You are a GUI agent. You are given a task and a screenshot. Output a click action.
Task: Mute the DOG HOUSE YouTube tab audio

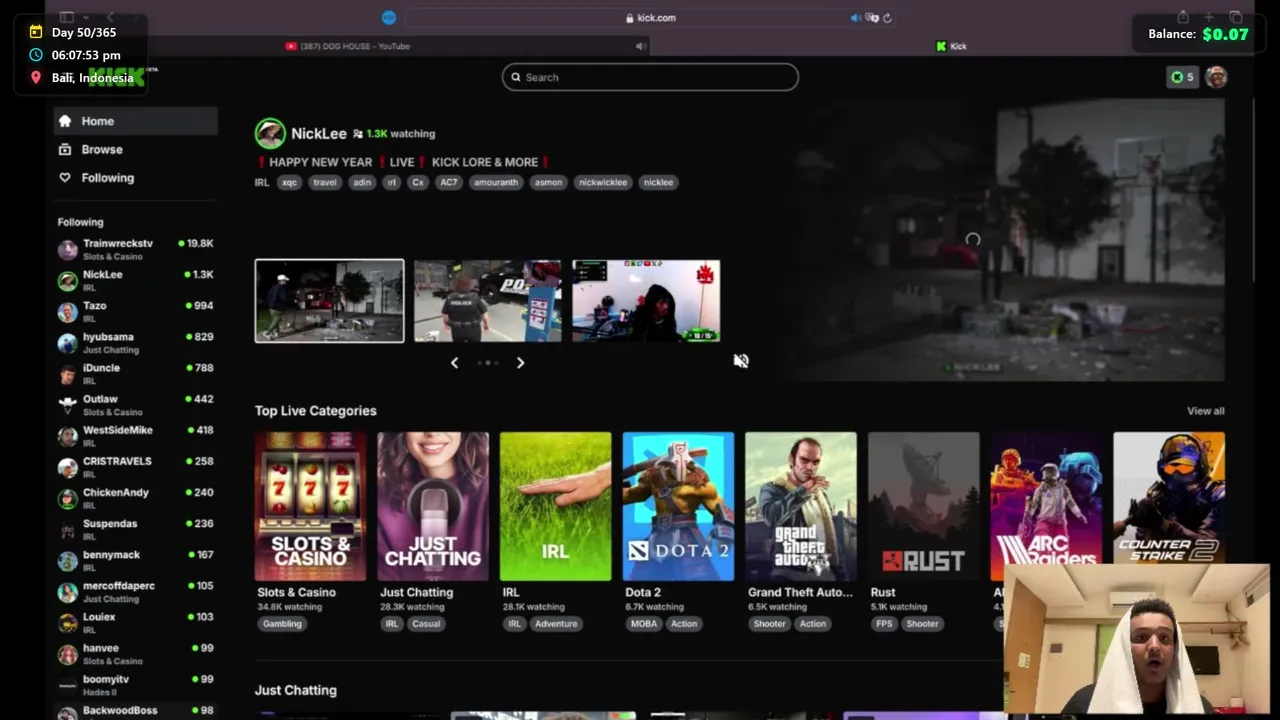(640, 46)
